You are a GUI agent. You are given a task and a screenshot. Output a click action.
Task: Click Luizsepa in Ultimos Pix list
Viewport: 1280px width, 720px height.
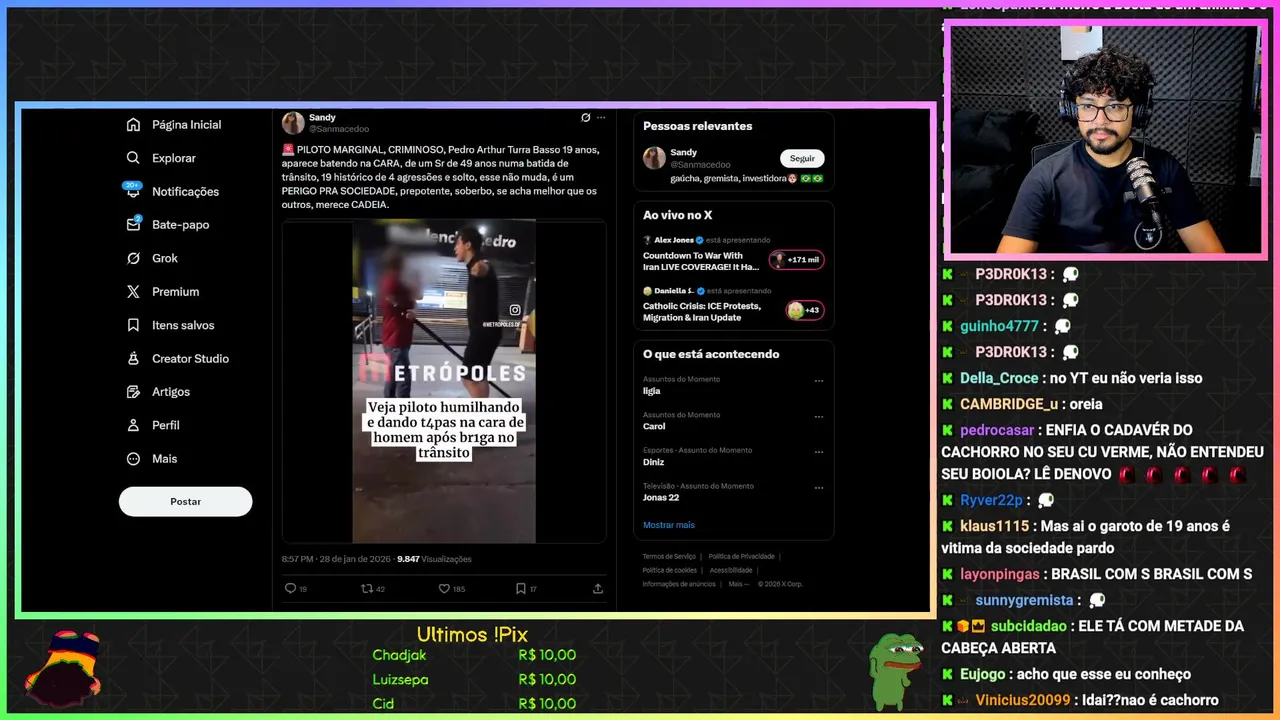(x=400, y=679)
